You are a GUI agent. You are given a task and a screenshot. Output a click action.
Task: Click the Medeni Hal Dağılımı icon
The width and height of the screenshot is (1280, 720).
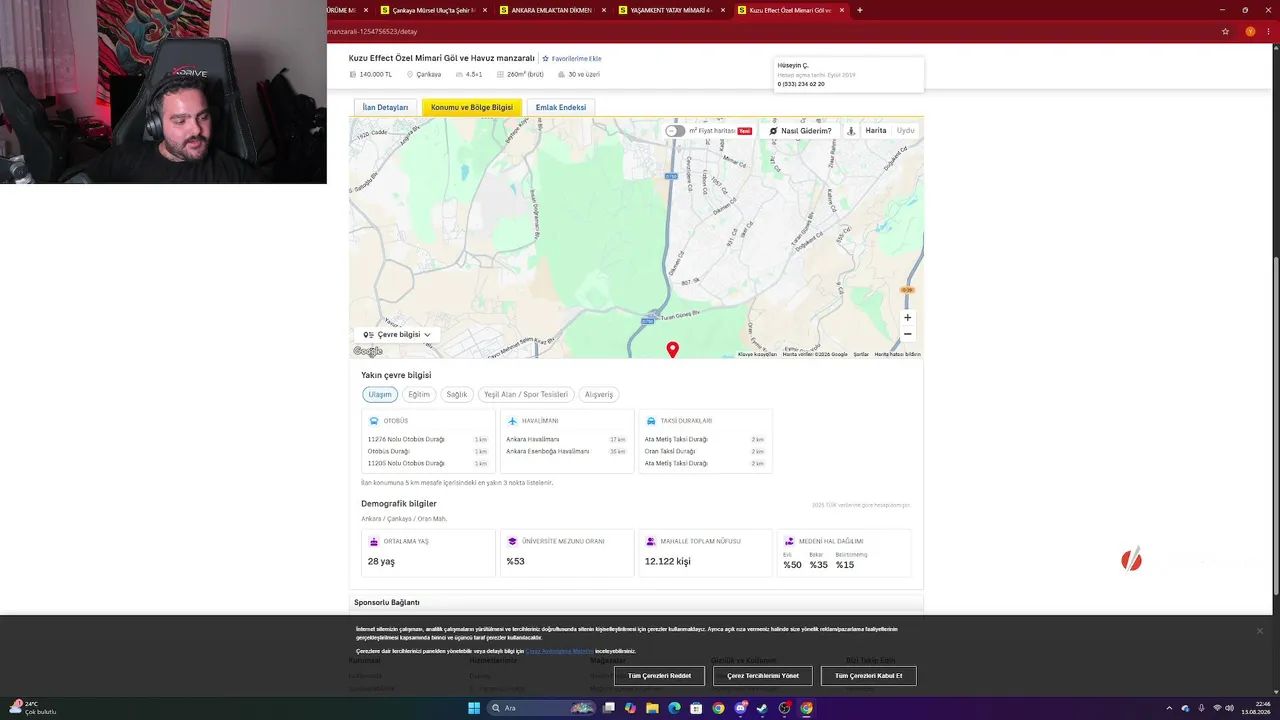point(789,542)
